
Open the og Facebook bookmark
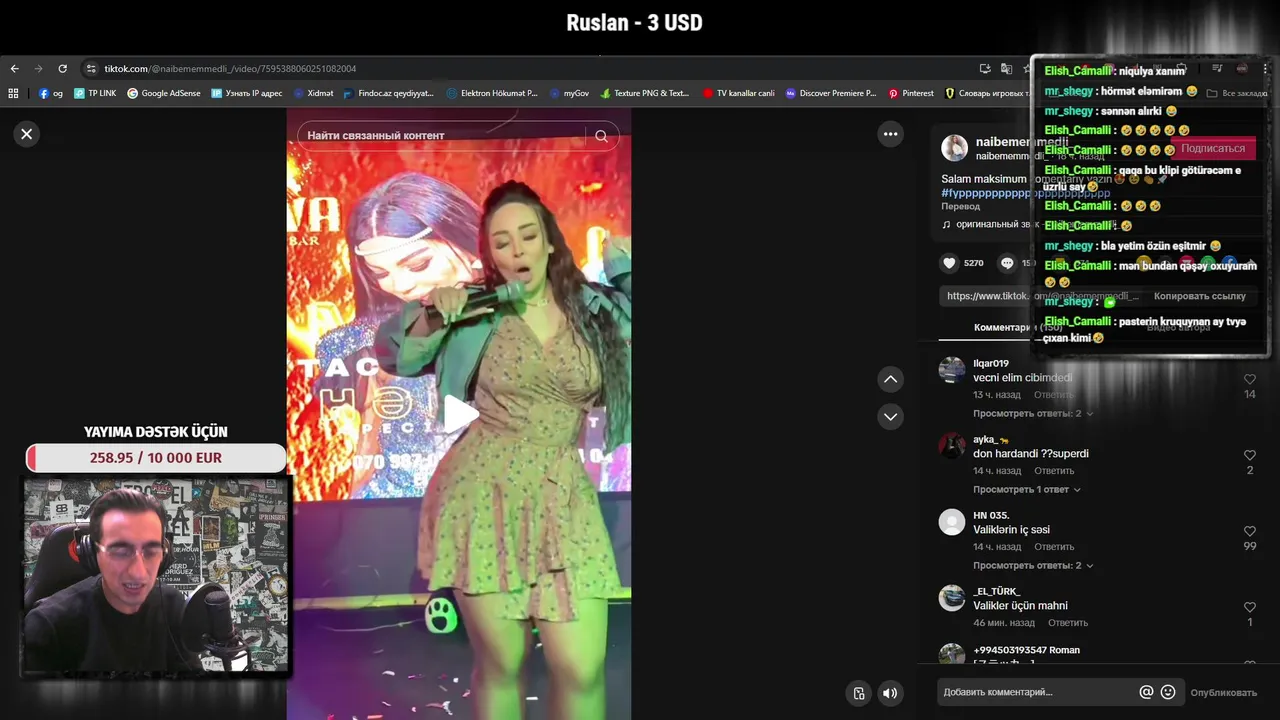pos(50,93)
